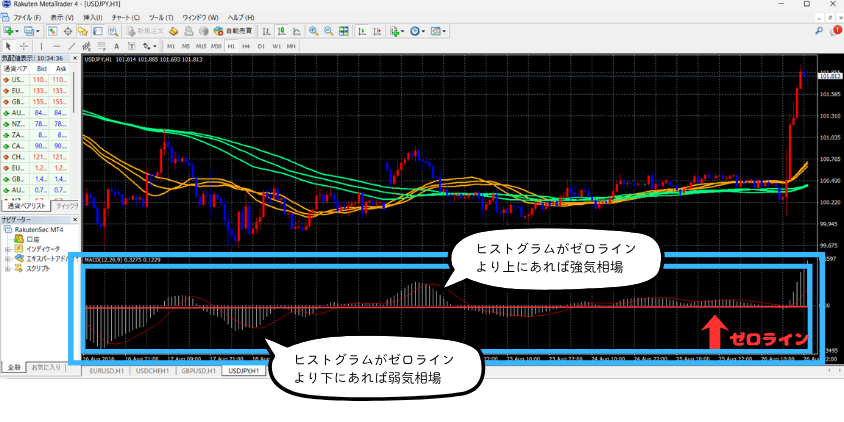Expand the インディケータ tree node

8,249
